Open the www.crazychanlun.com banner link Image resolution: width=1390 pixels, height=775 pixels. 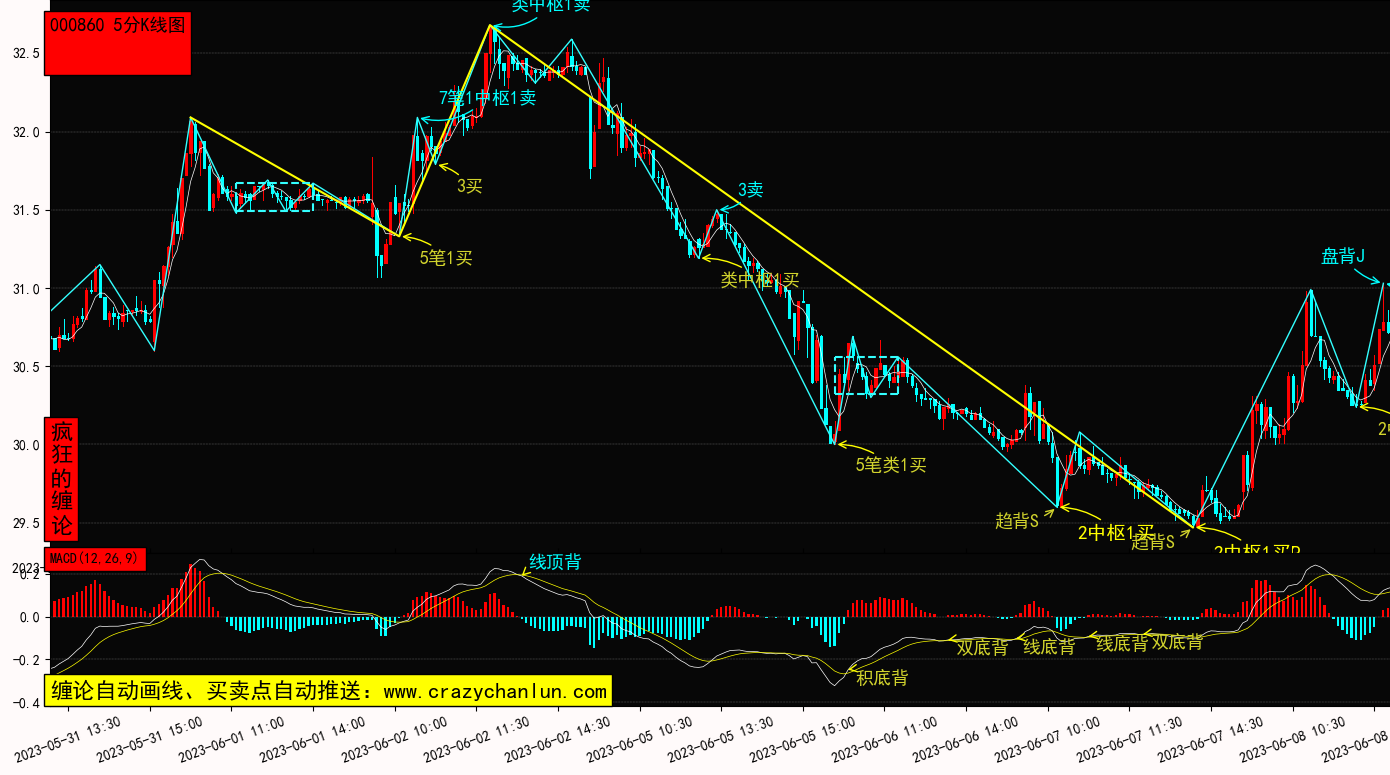point(328,691)
